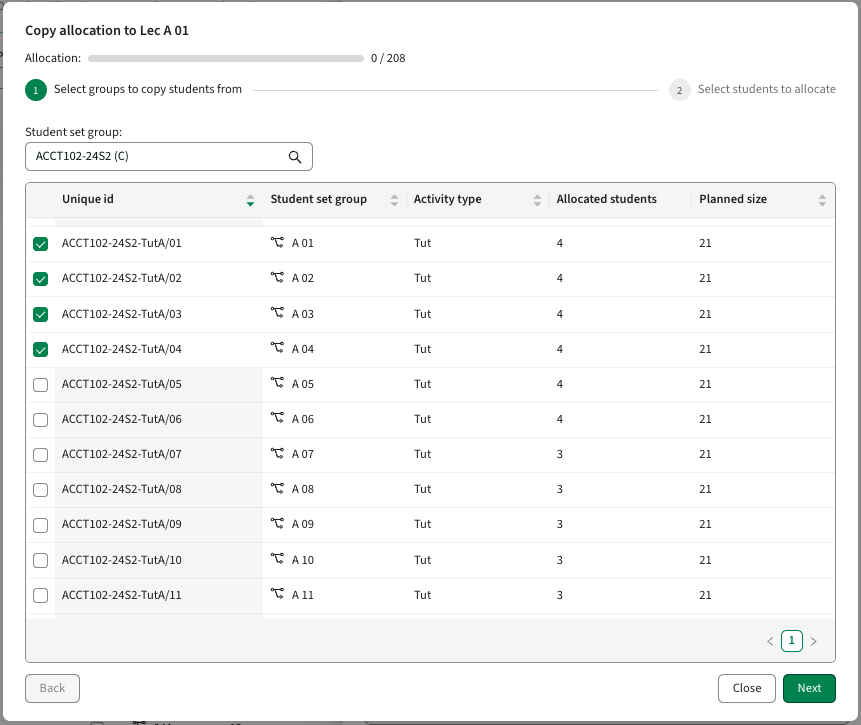Check the ACCT102-24S2-TutA/06 row checkbox
The image size is (861, 725).
click(x=41, y=420)
